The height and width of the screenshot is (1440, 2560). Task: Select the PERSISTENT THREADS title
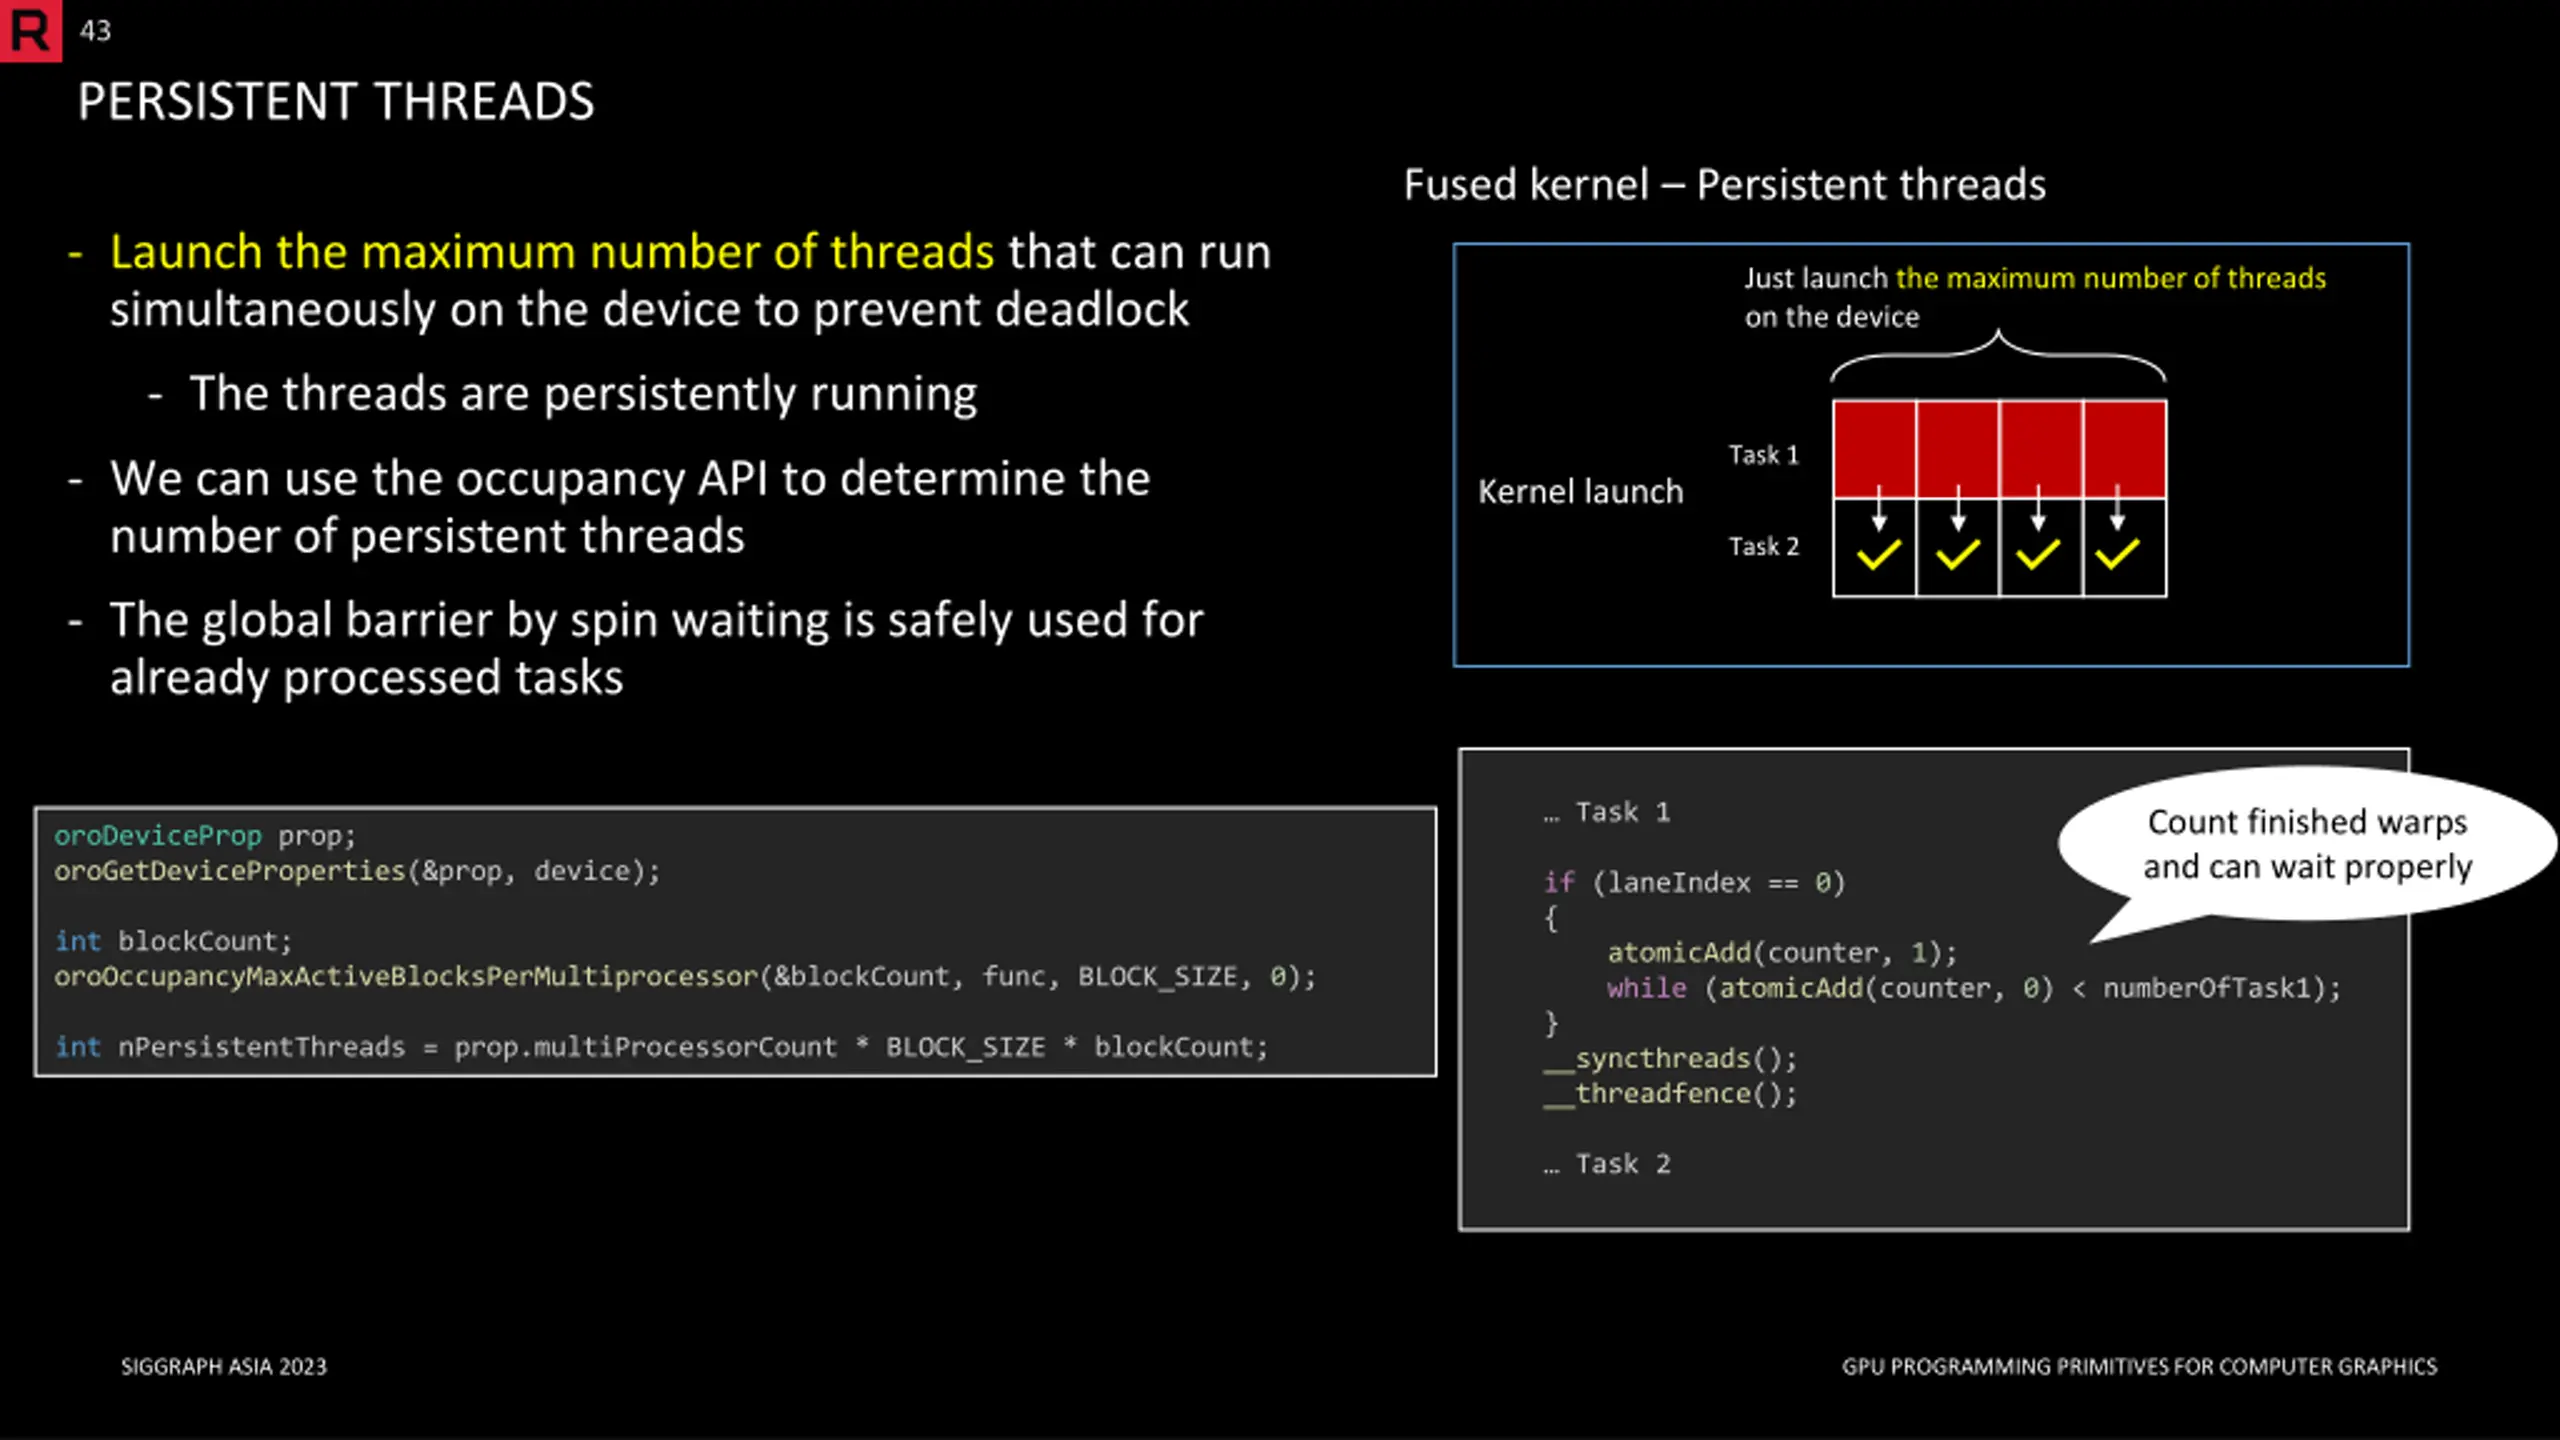[336, 102]
